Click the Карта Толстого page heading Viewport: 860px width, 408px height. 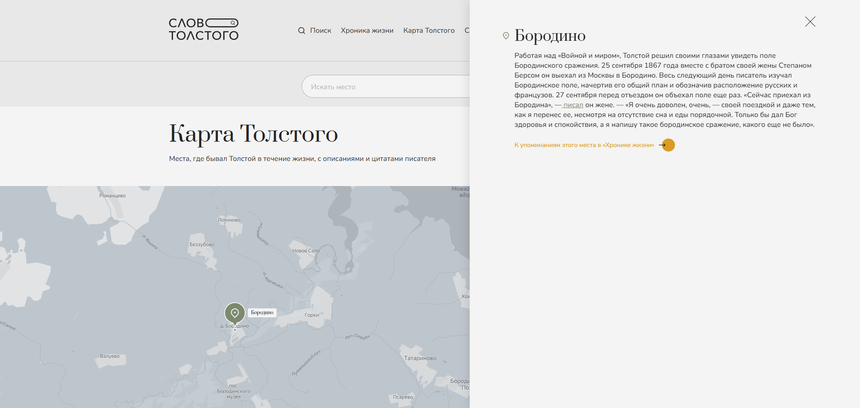254,134
